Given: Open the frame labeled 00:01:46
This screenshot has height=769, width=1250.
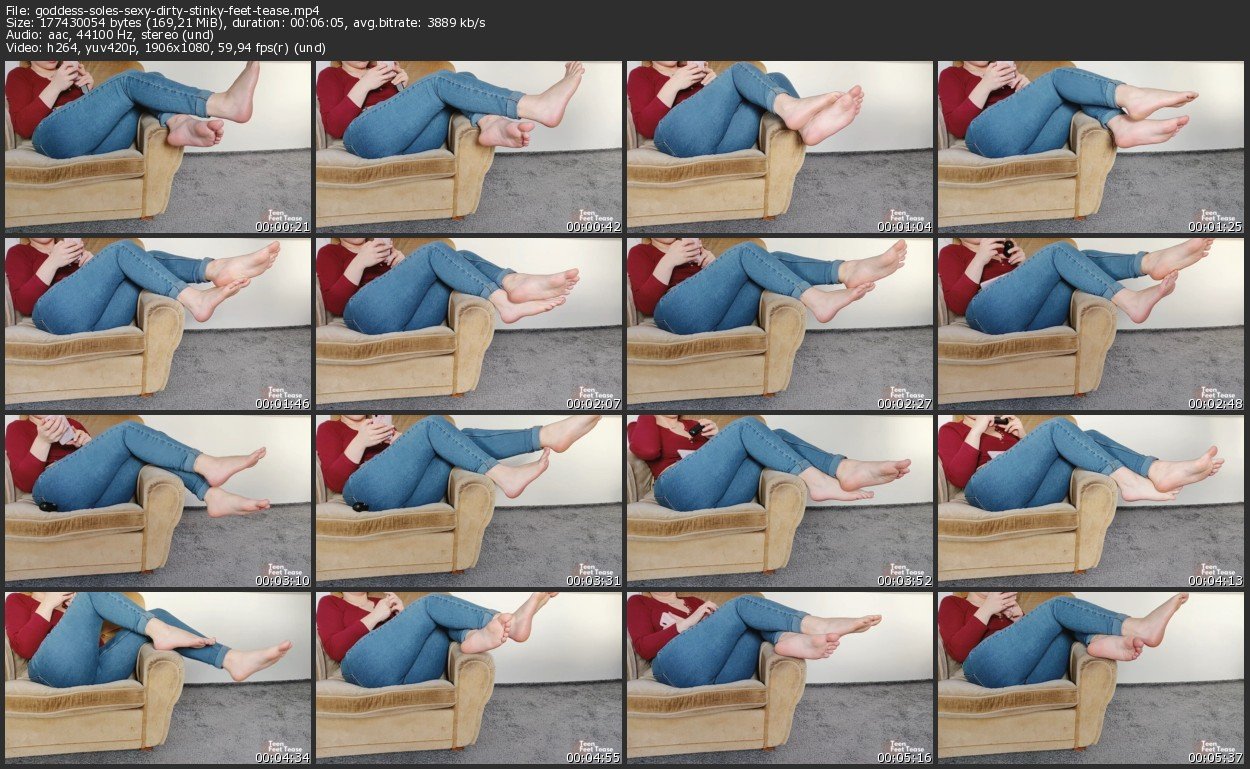Looking at the screenshot, I should click(157, 324).
